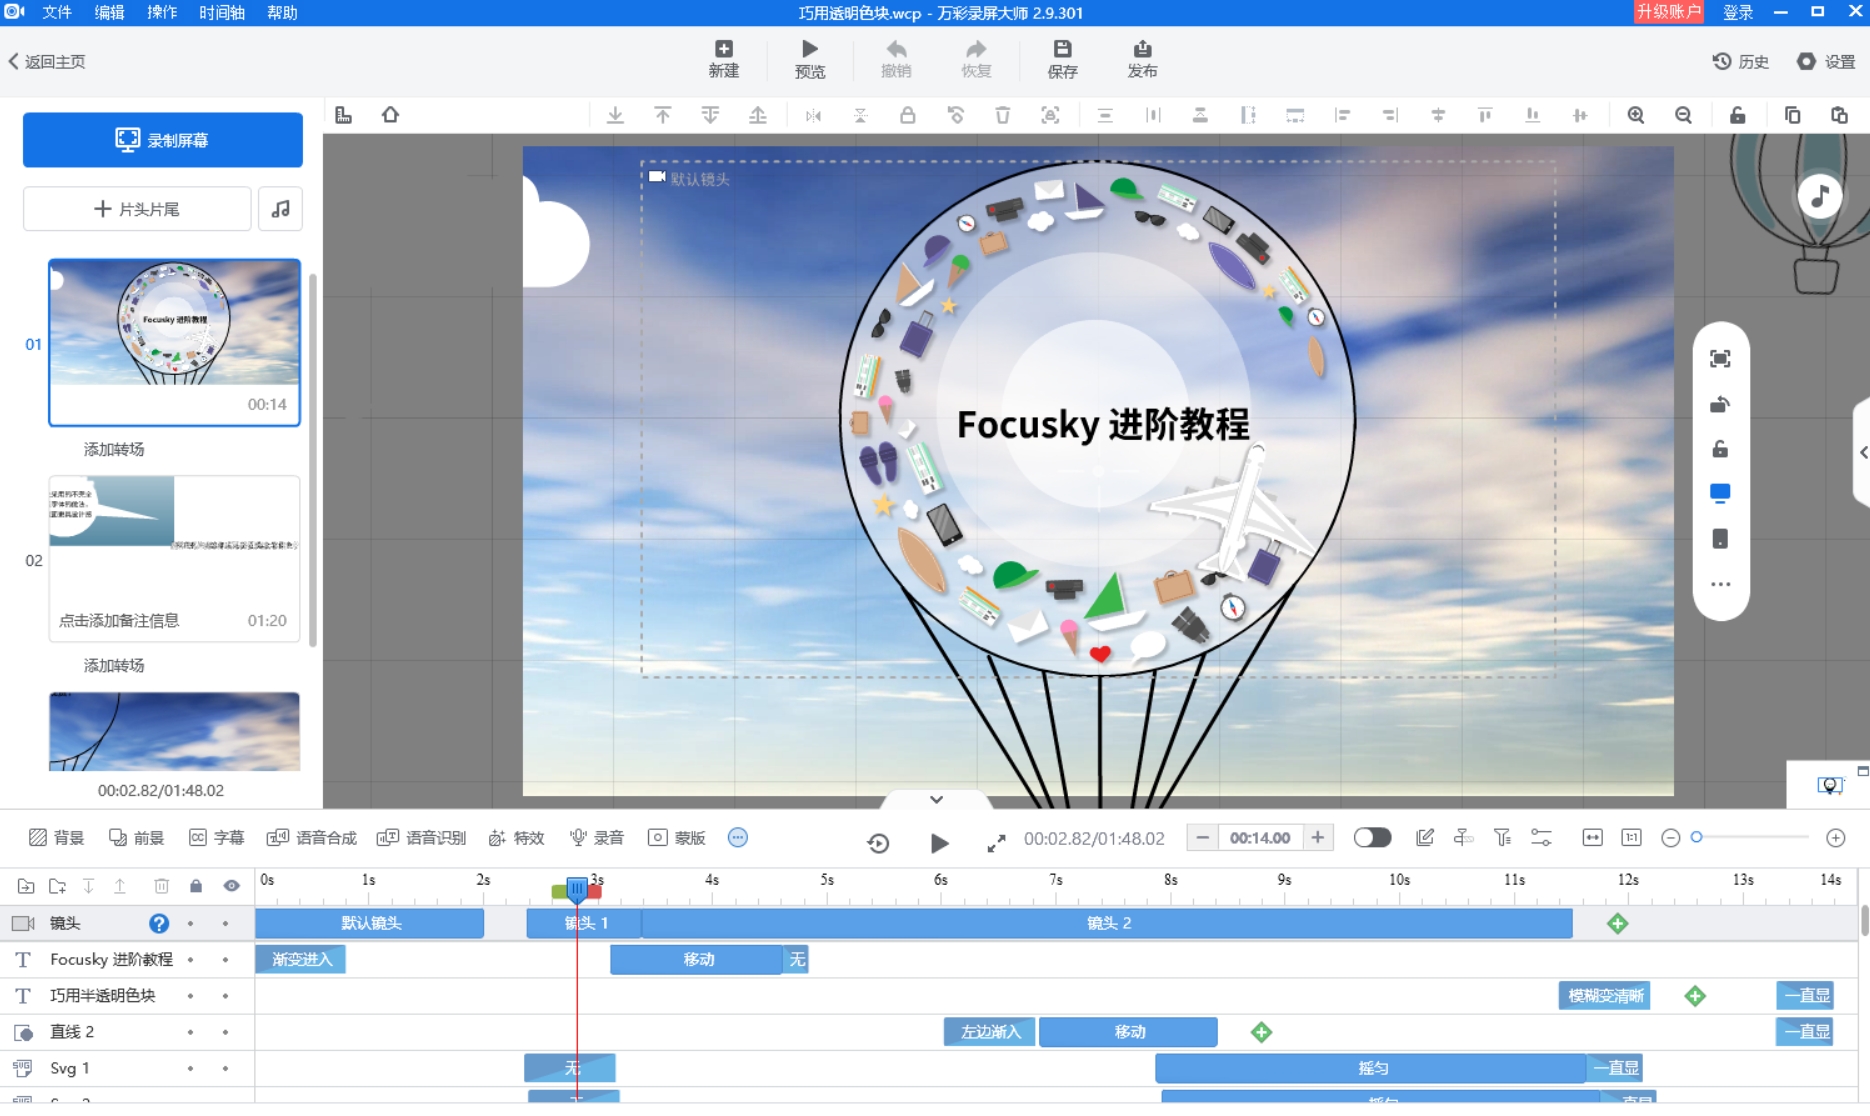Click the 预览 preview play icon
Image resolution: width=1870 pixels, height=1116 pixels.
point(809,58)
